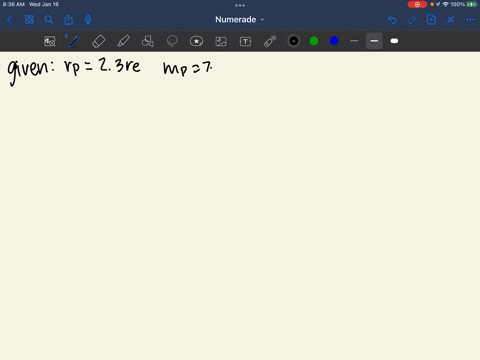
Task: Select the thinnest stroke width
Action: tap(354, 41)
